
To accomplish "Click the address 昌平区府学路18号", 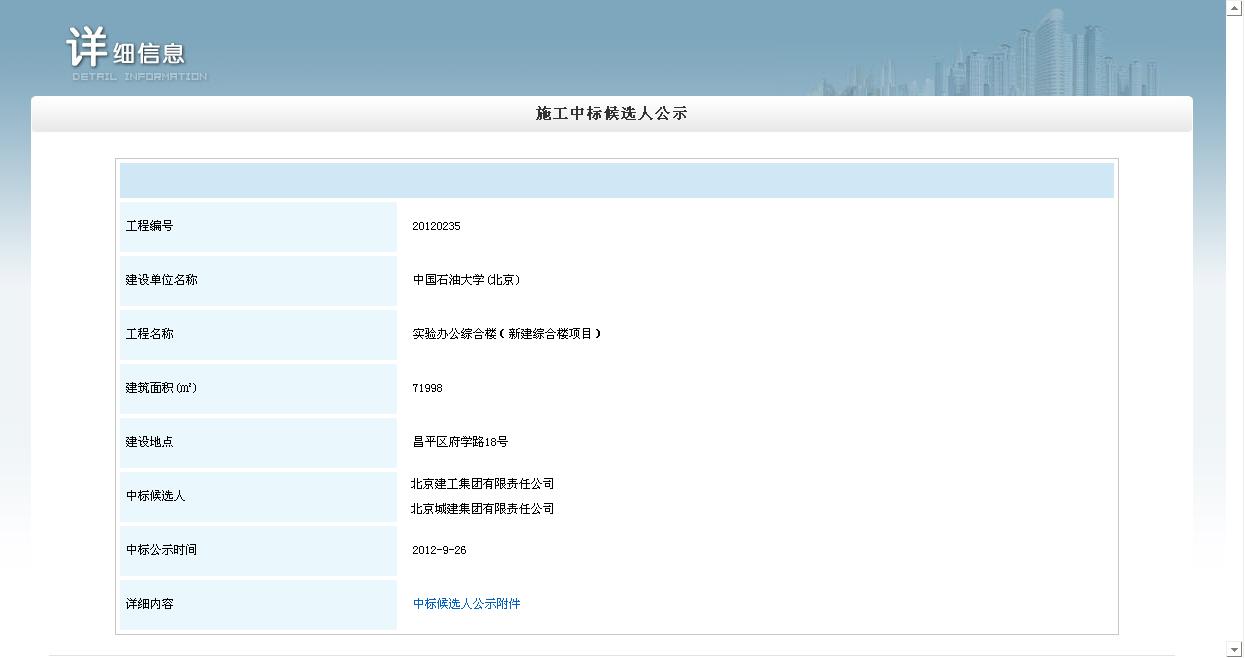I will point(460,442).
